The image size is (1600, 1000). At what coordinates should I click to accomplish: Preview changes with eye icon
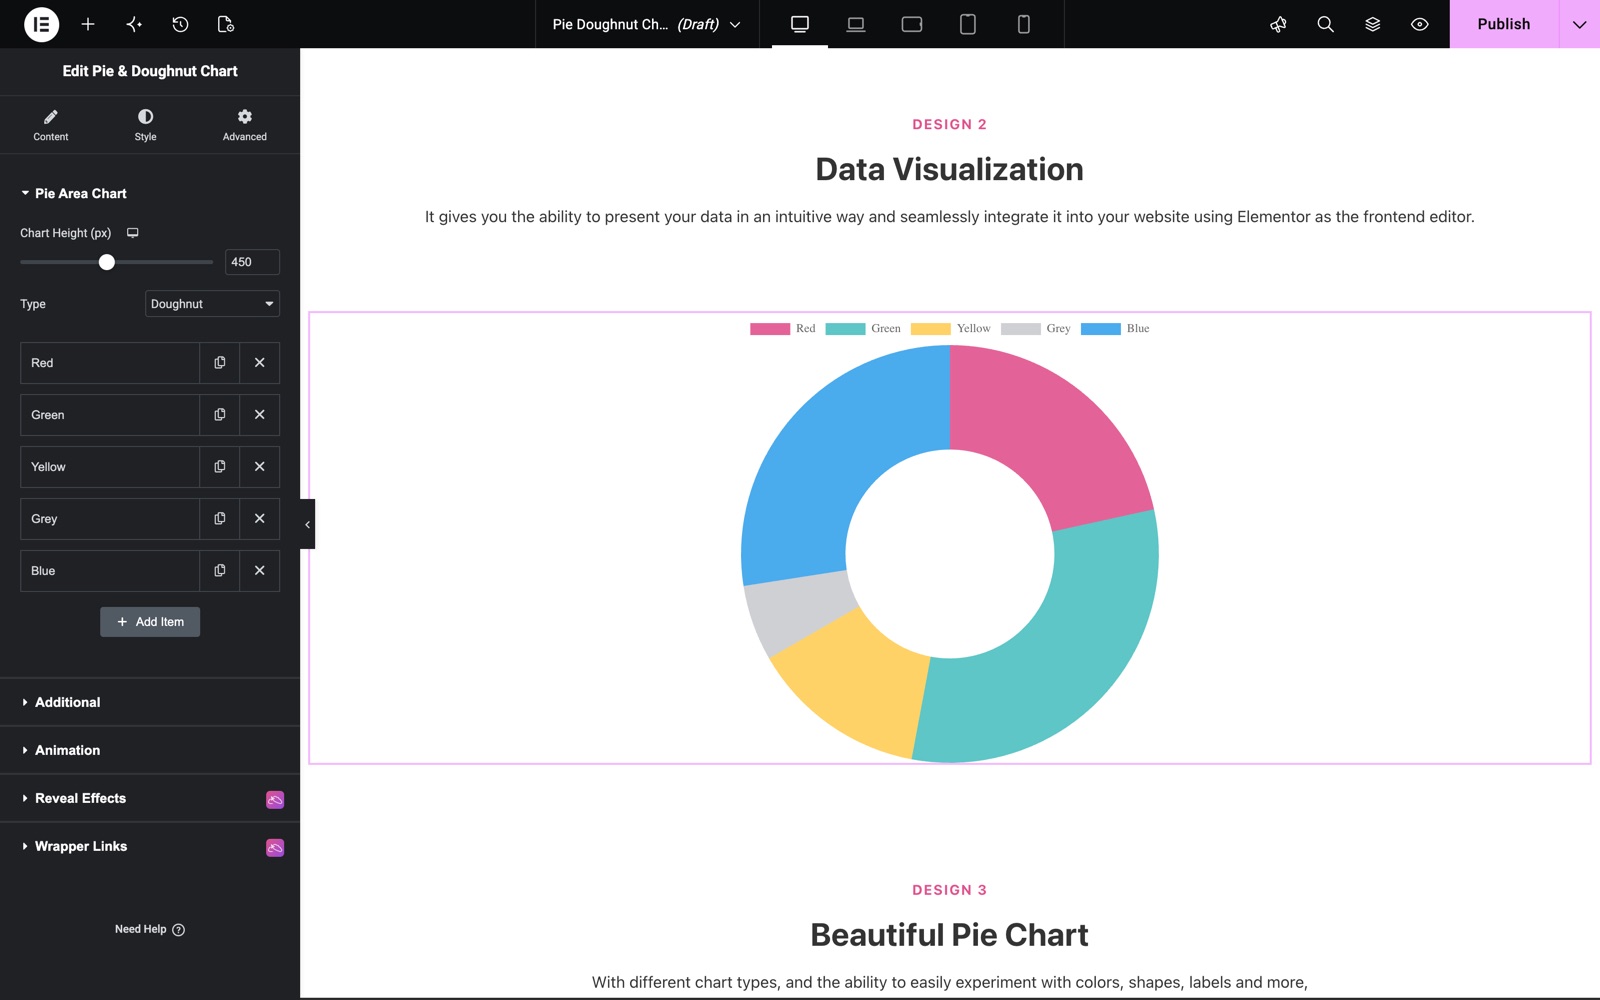[x=1419, y=24]
